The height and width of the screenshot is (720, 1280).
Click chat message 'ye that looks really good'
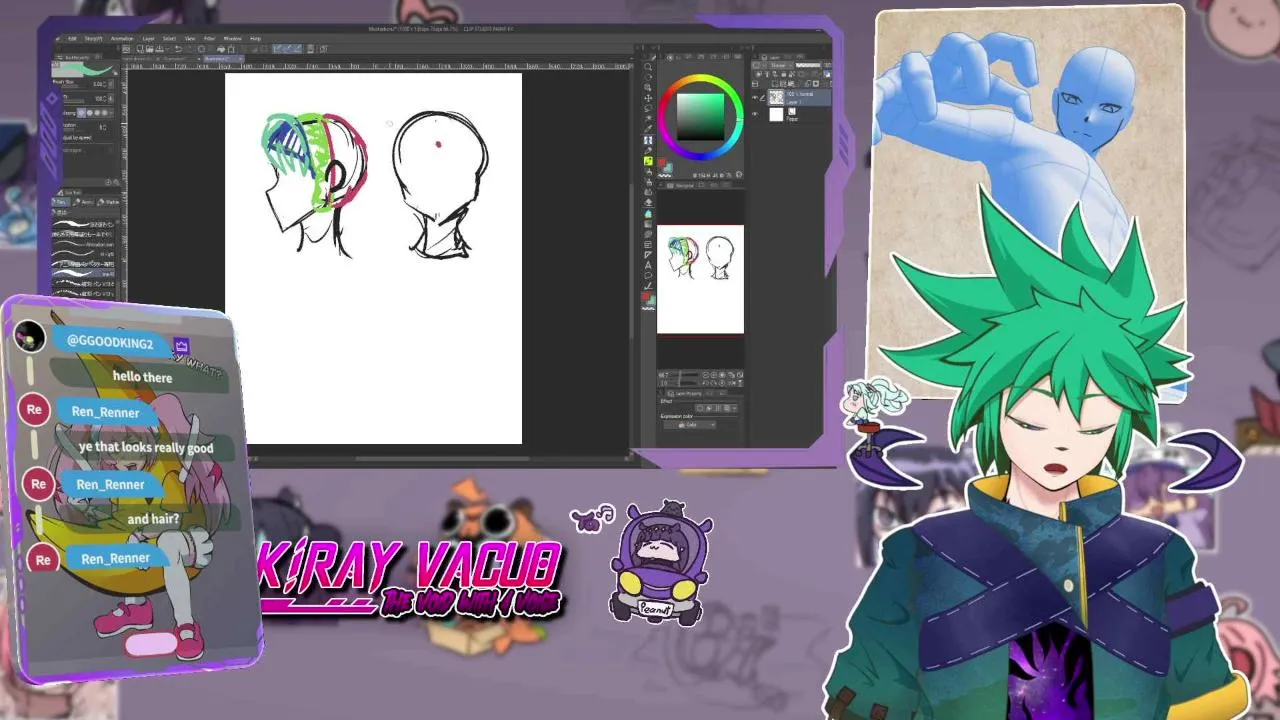coord(146,447)
